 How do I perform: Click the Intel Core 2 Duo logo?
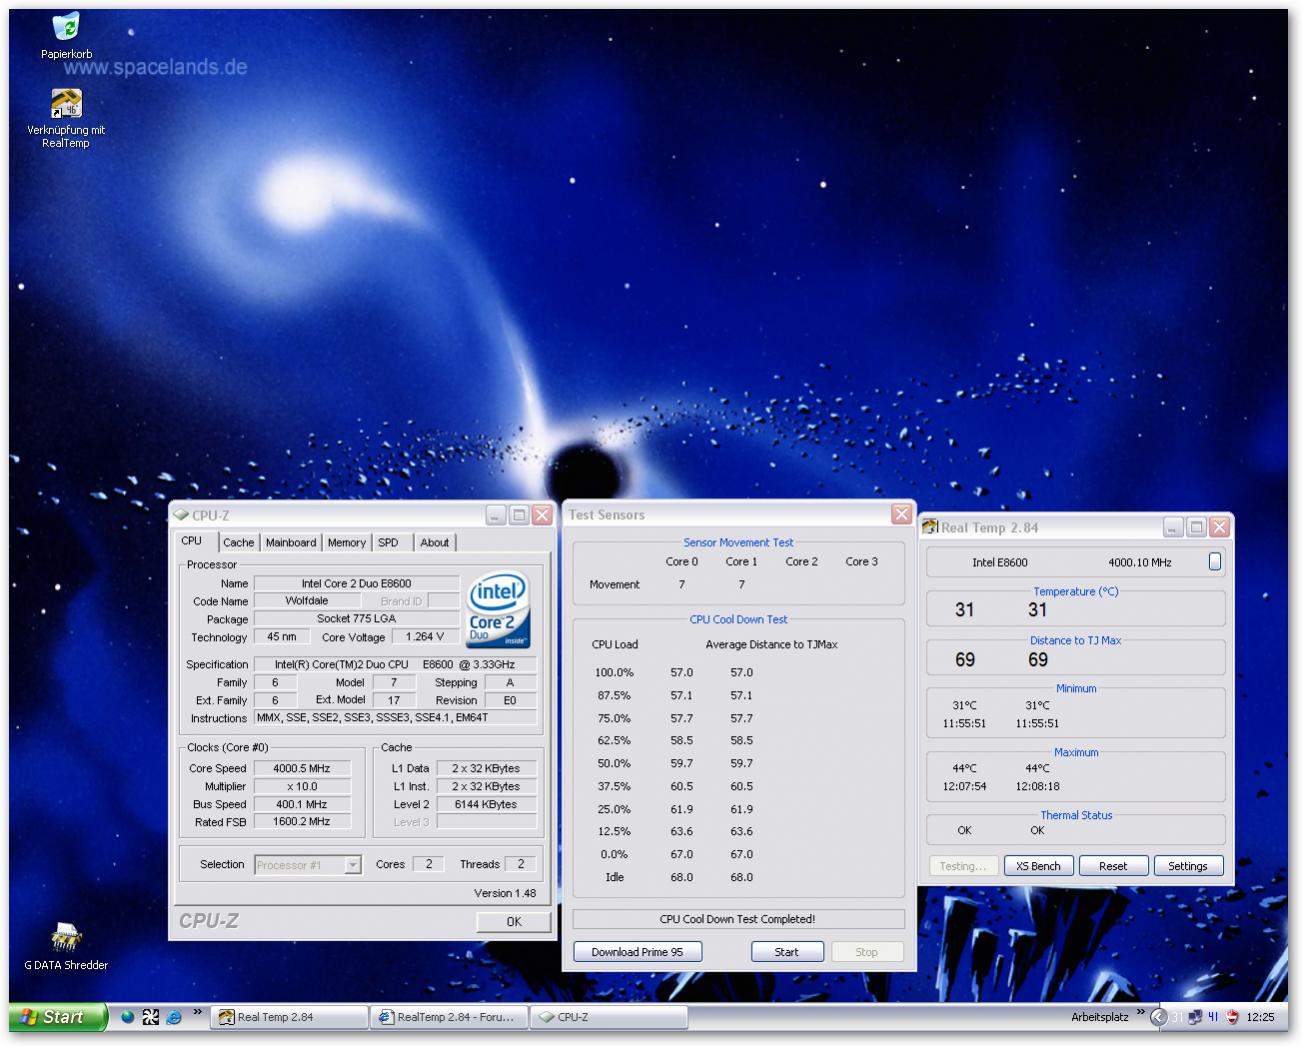pos(498,609)
